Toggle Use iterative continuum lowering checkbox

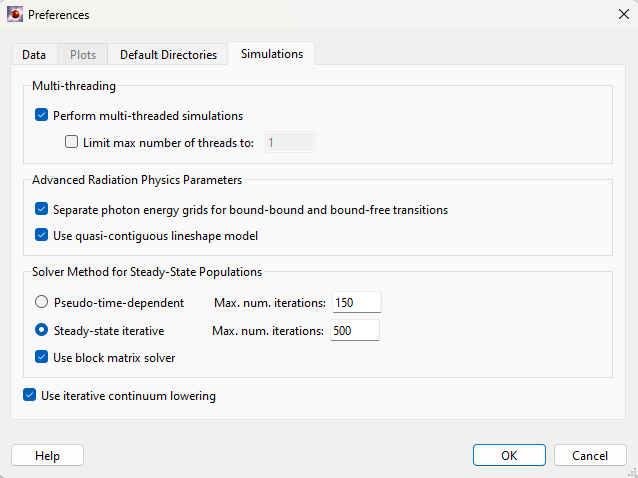point(29,395)
